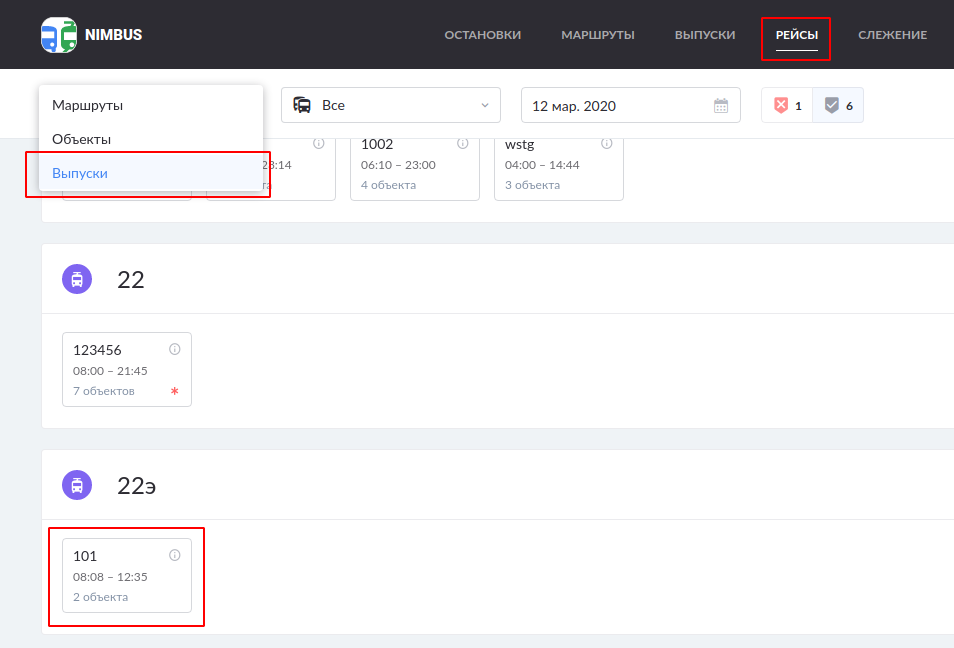The height and width of the screenshot is (648, 954).
Task: Click the Nimbus logo icon
Action: (x=58, y=35)
